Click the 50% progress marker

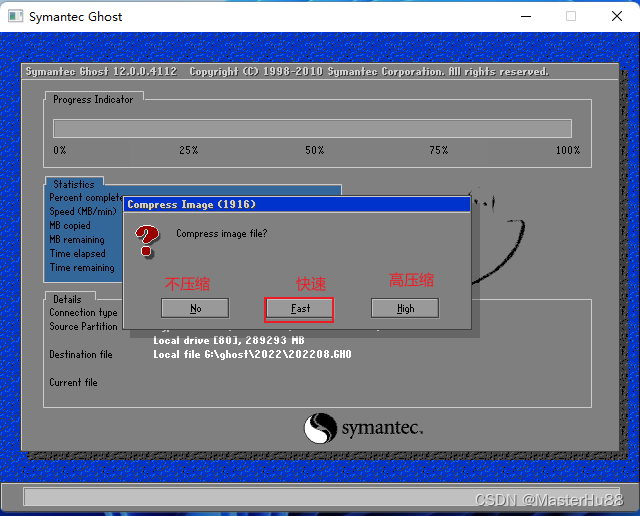315,150
